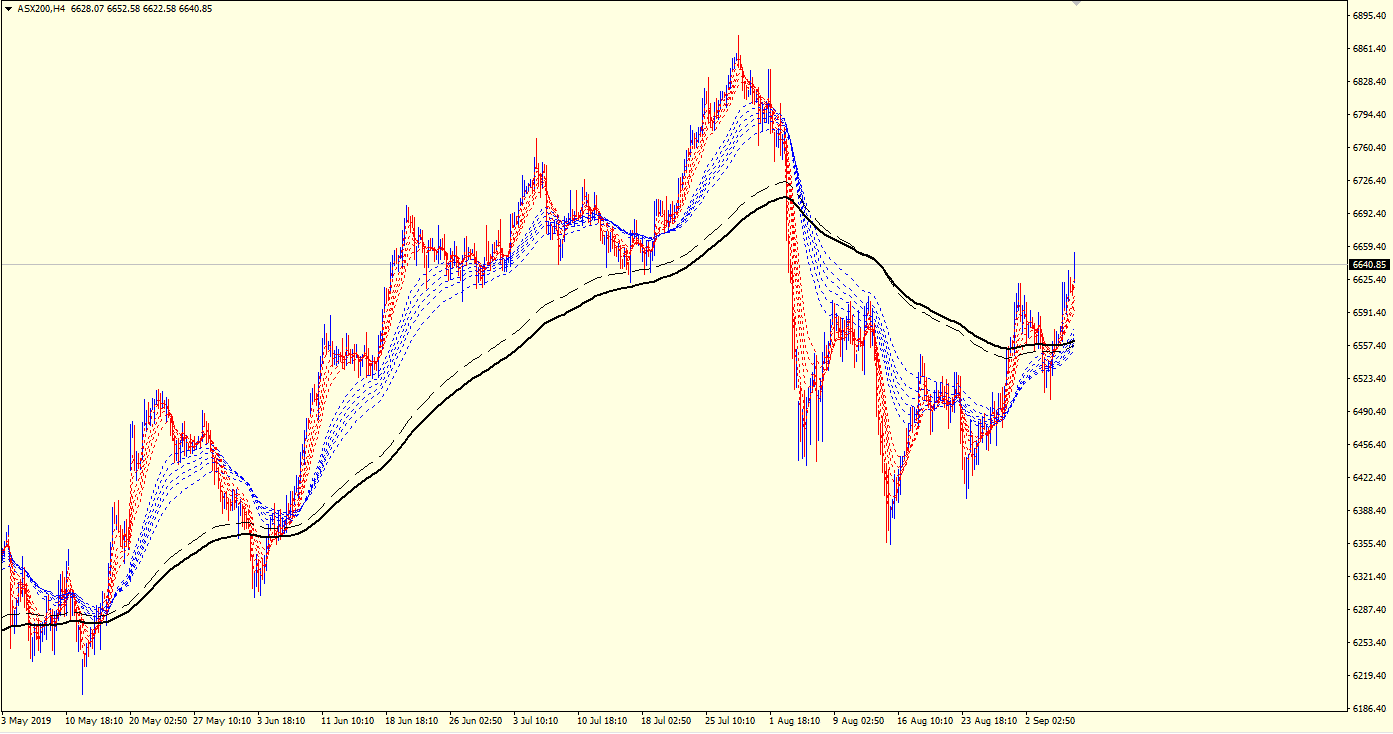Image resolution: width=1393 pixels, height=734 pixels.
Task: Click the 3 May 2019 date label
Action: click(x=25, y=720)
